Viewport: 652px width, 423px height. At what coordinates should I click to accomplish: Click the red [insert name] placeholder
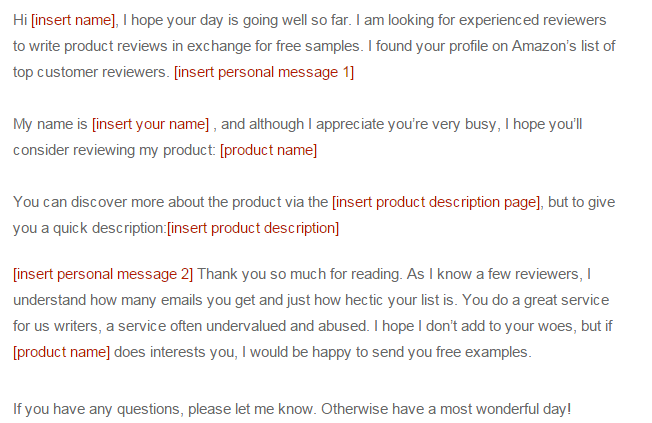[74, 20]
